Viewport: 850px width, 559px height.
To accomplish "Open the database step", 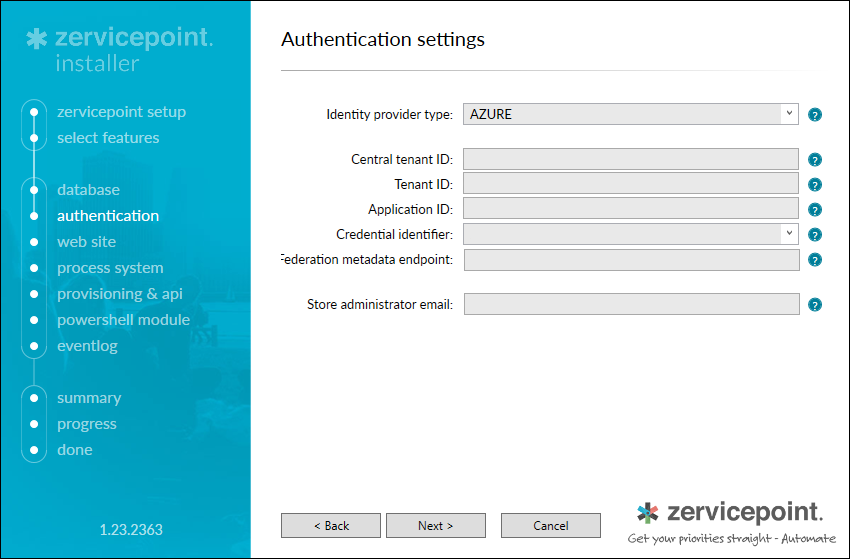I will point(88,190).
